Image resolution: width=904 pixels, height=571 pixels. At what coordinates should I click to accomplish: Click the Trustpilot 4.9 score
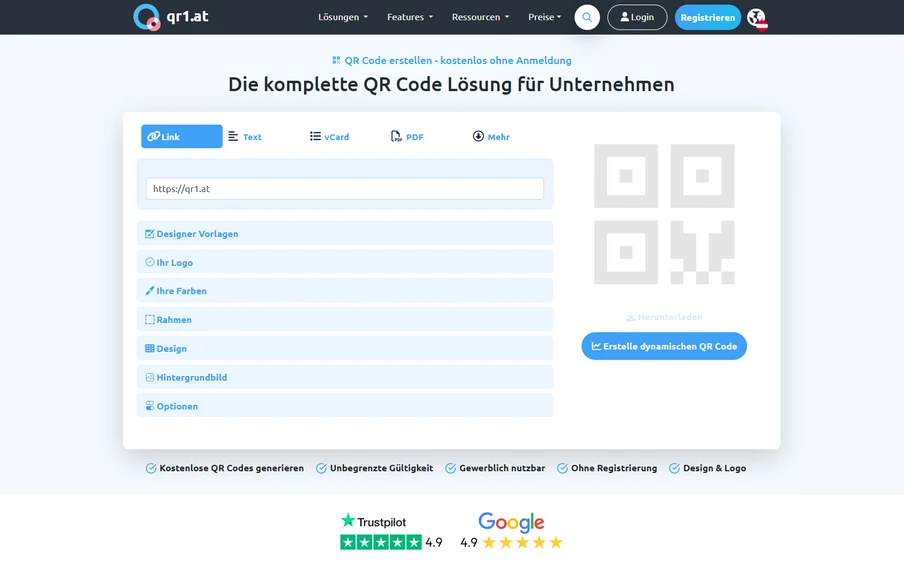434,542
